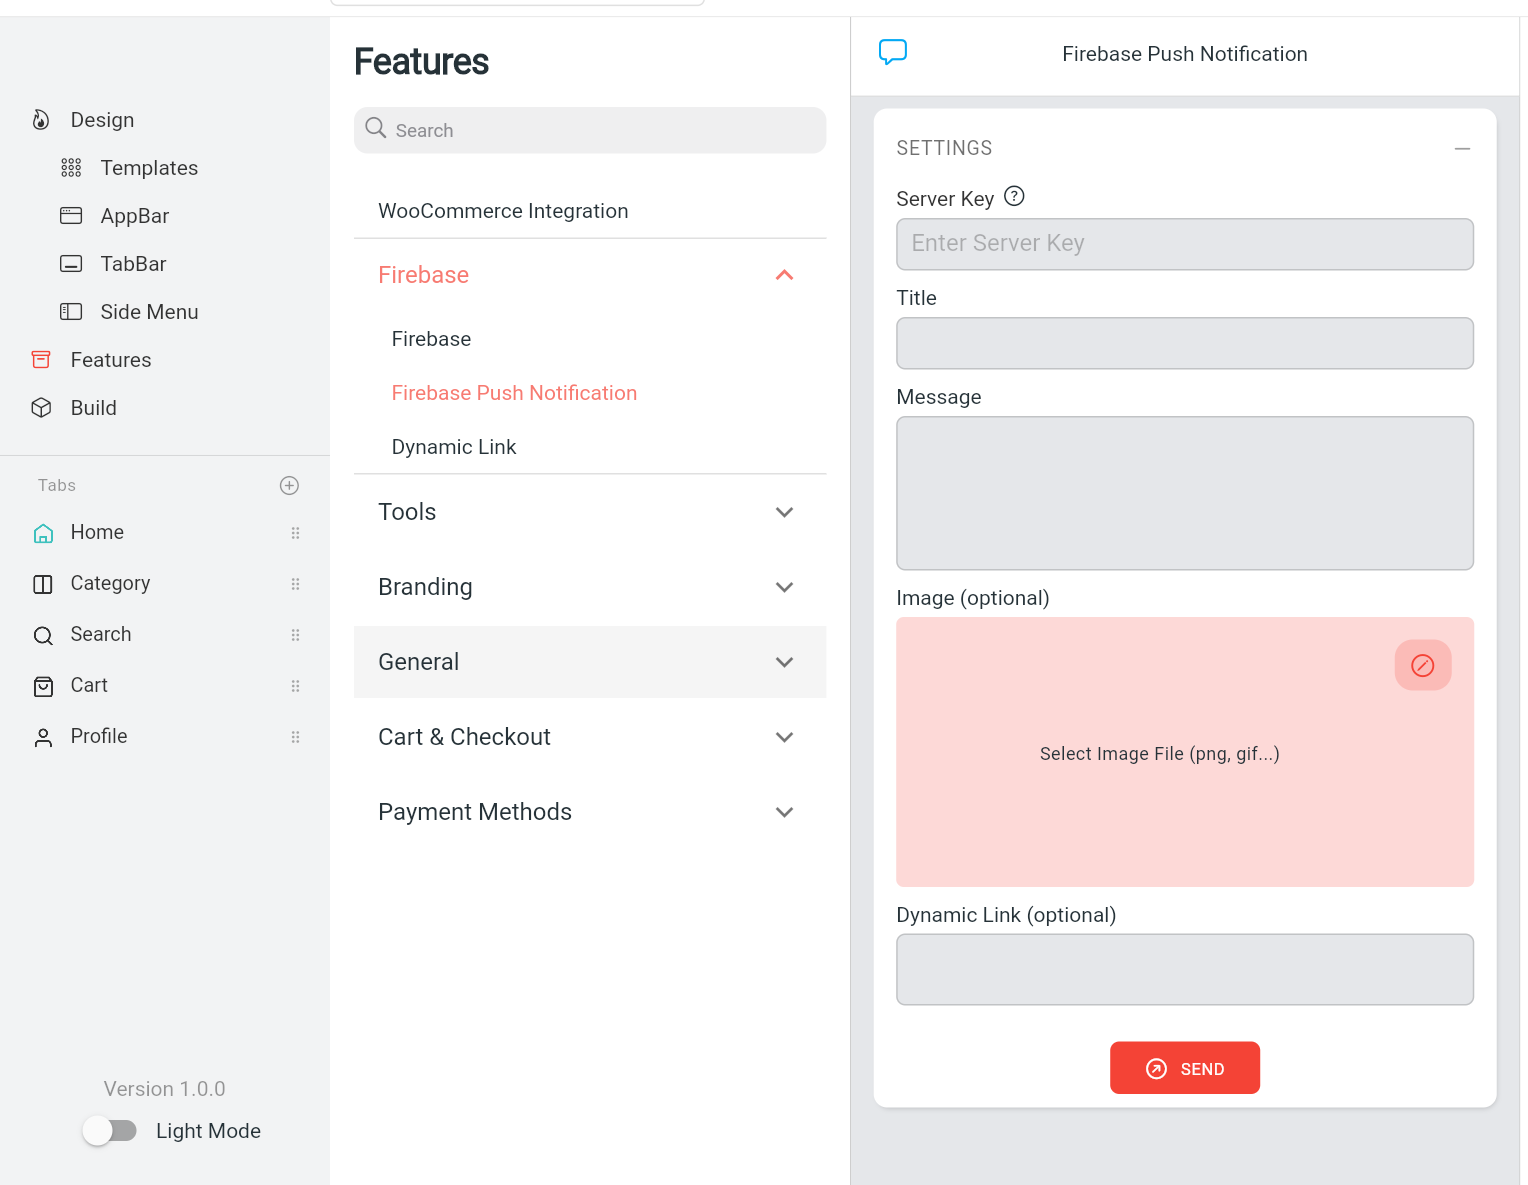Open Templates in the Design section

coord(149,168)
